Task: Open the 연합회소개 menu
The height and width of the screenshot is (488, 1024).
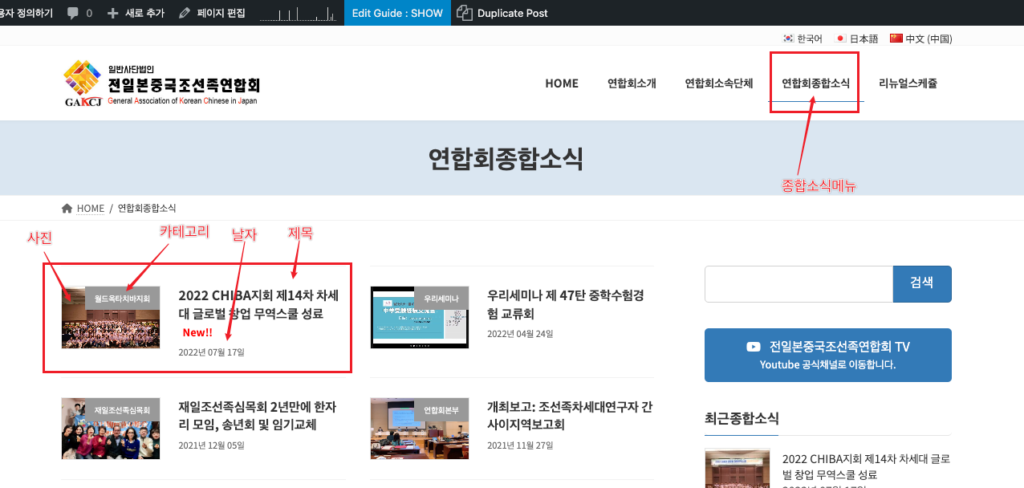Action: point(631,84)
